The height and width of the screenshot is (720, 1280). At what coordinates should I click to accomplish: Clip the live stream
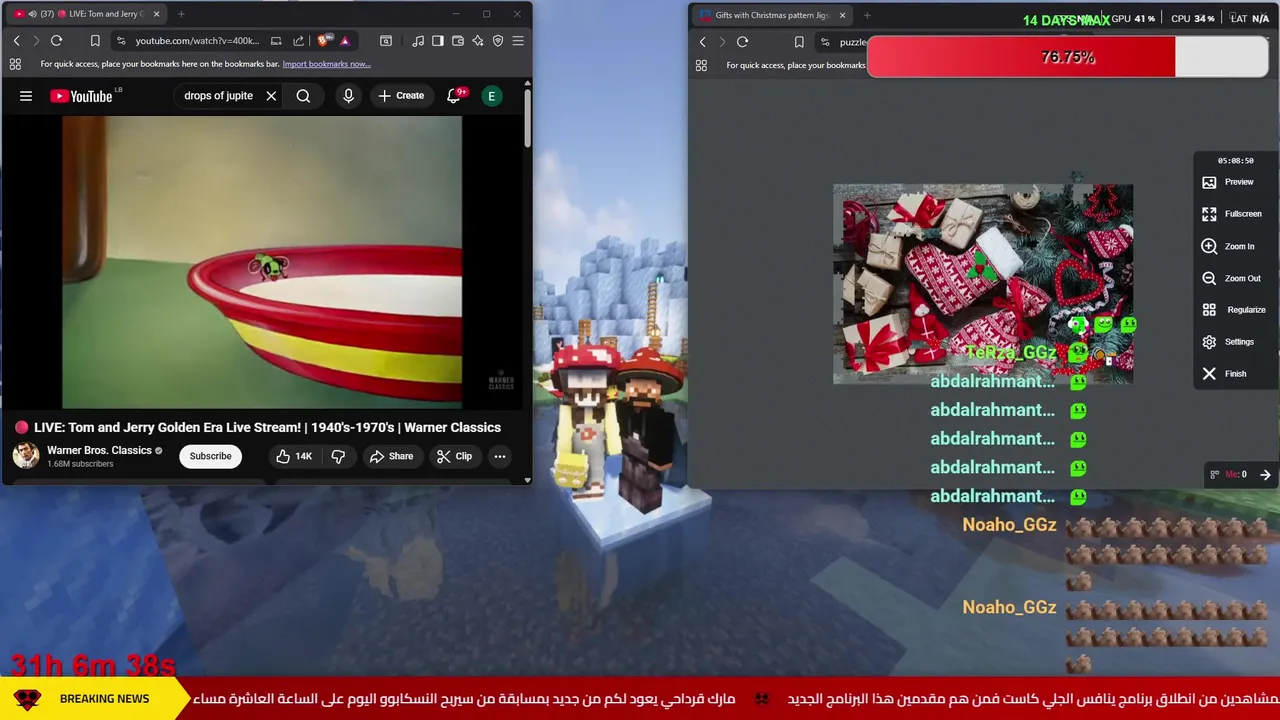coord(454,456)
